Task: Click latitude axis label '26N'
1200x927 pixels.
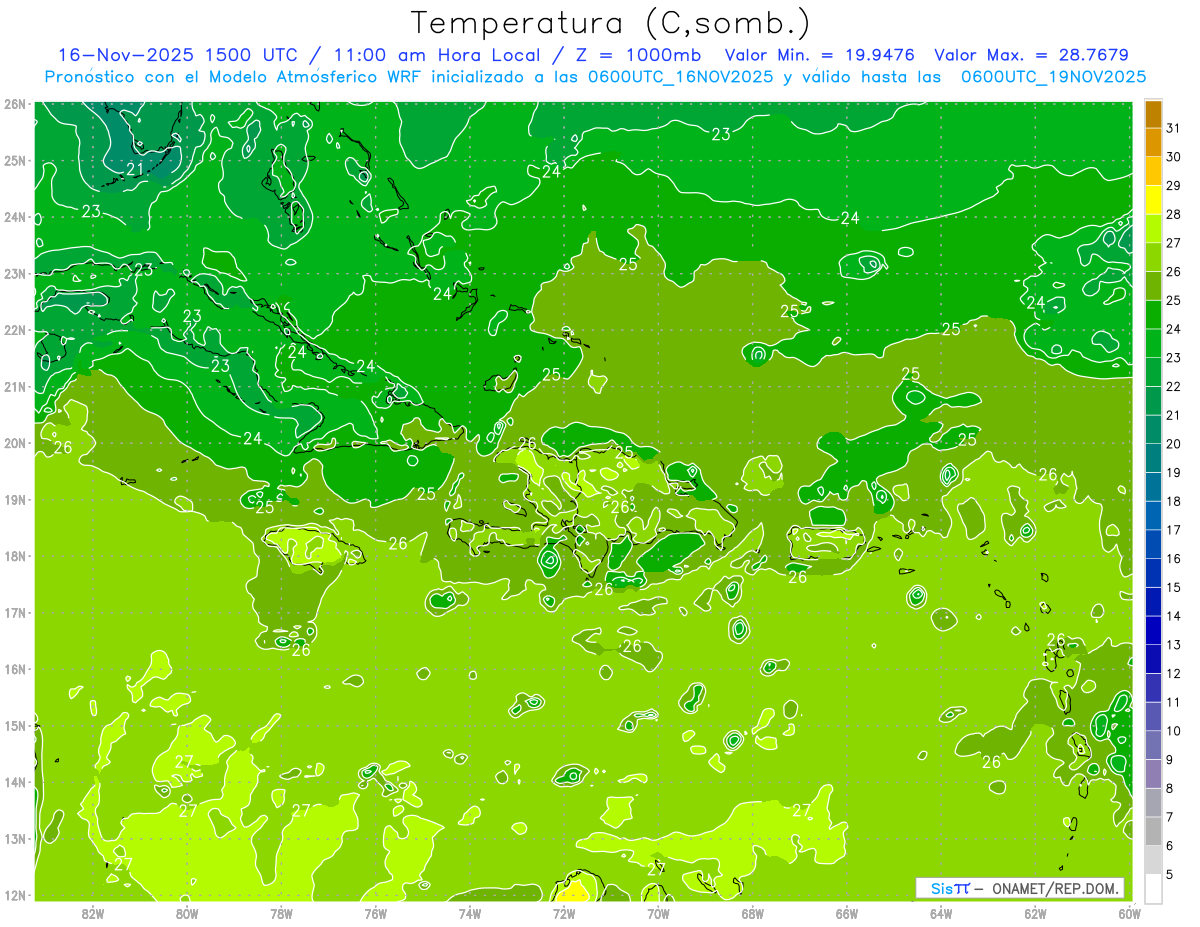Action: pyautogui.click(x=15, y=103)
